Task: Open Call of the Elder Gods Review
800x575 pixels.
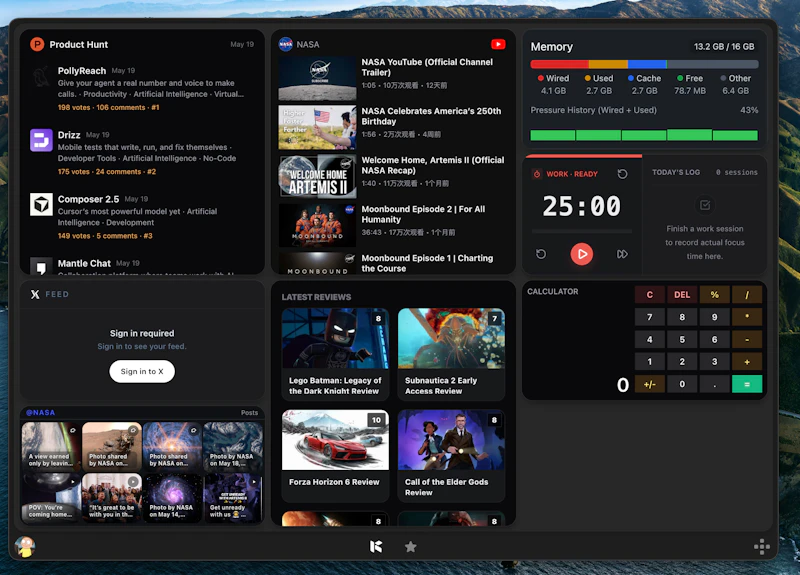Action: (x=452, y=456)
